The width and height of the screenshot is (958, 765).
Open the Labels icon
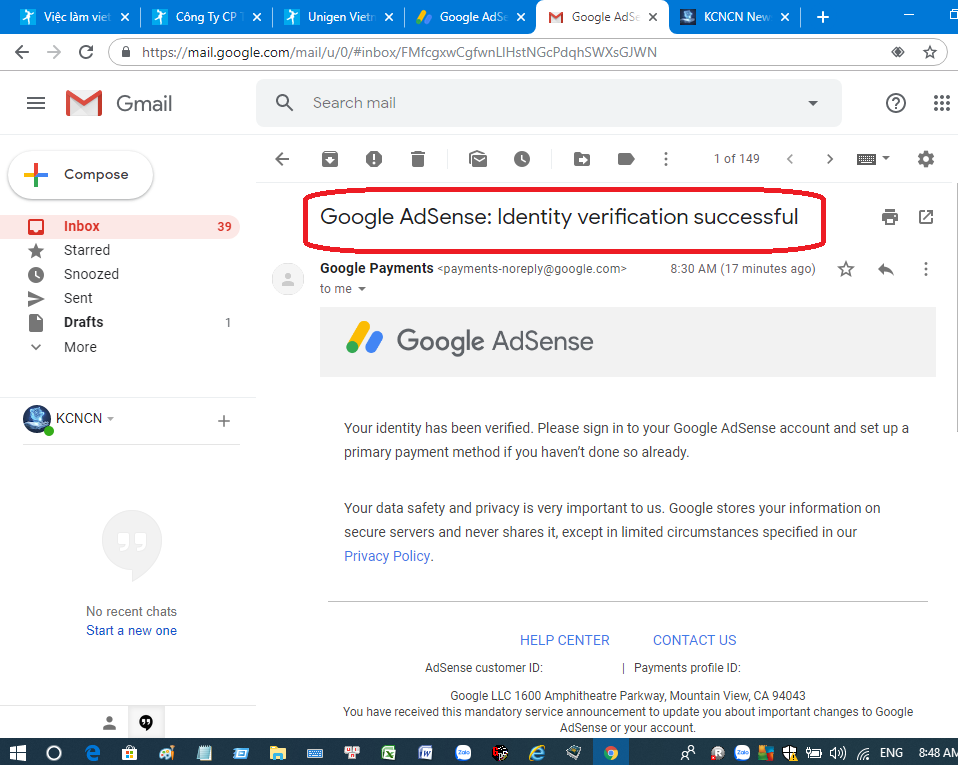(626, 159)
